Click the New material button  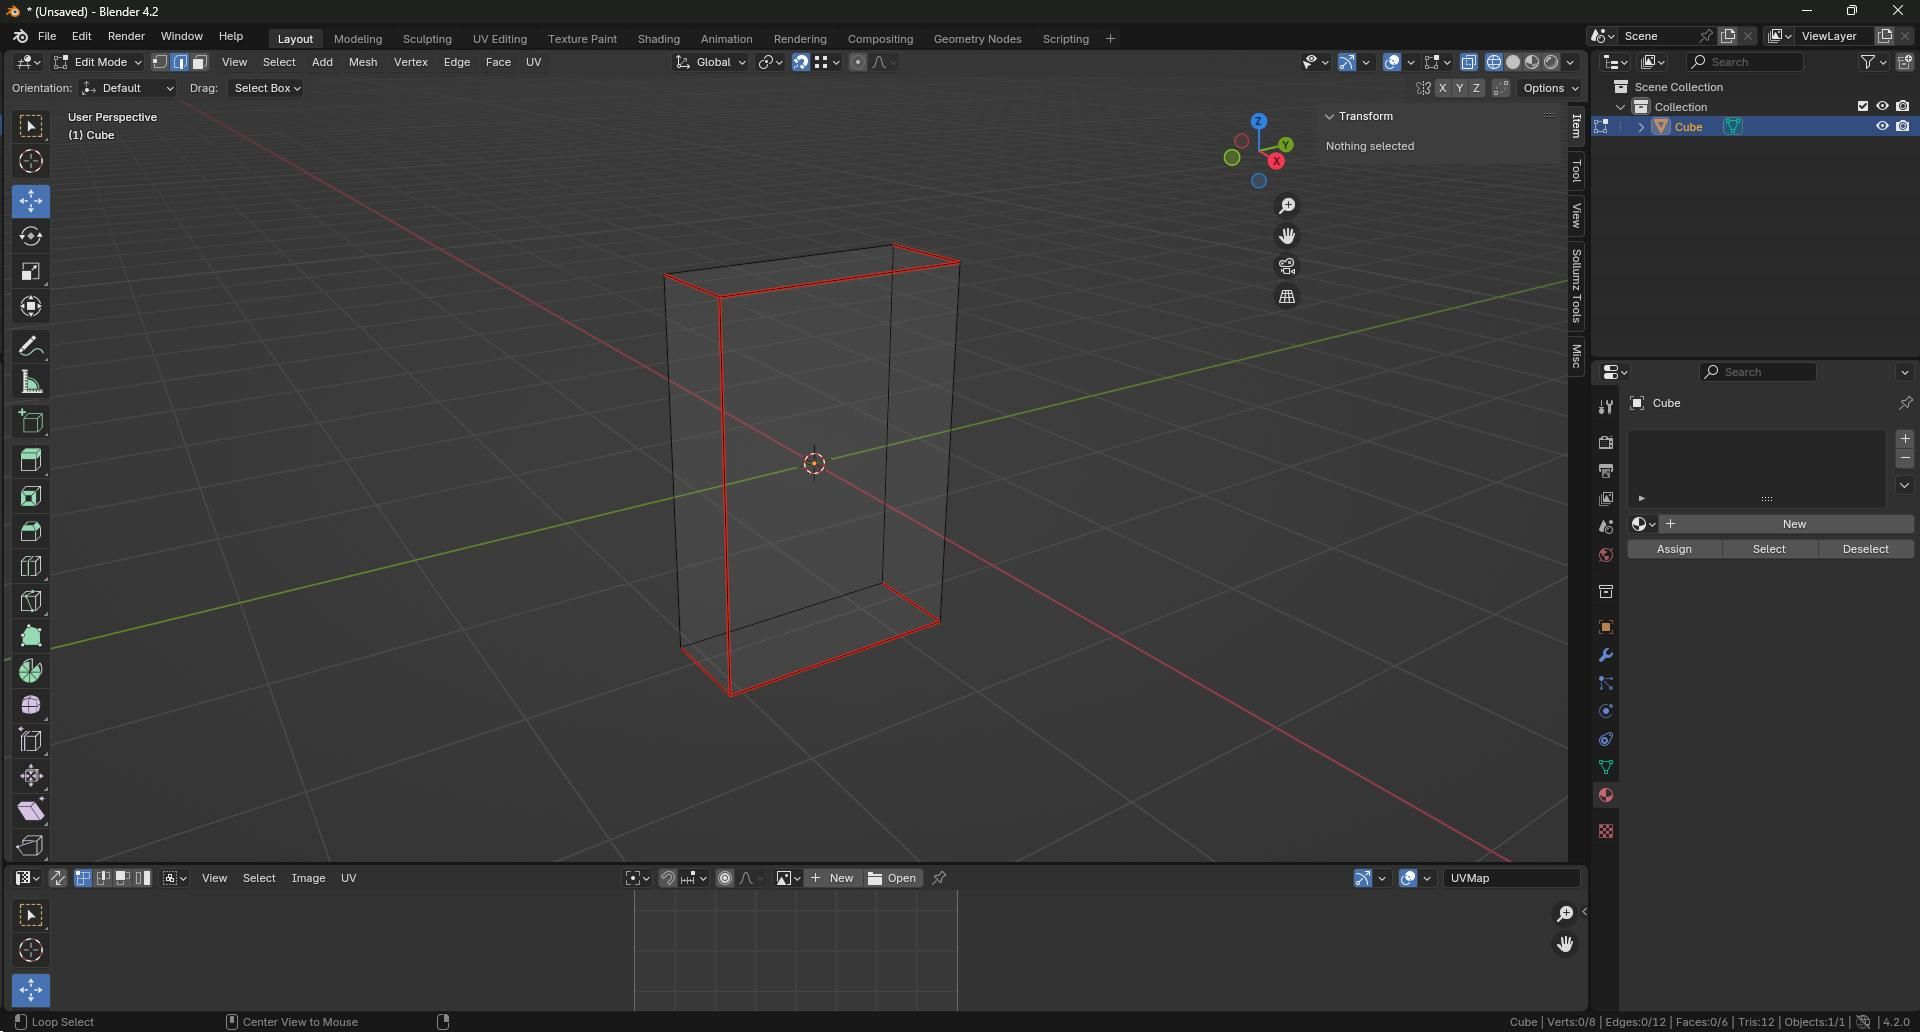coord(1793,523)
